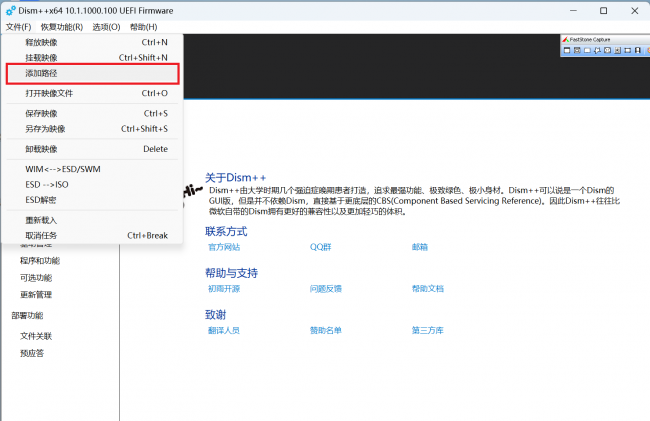Viewport: 650px width, 421px height.
Task: Maximize the Dism++ window
Action: point(604,11)
